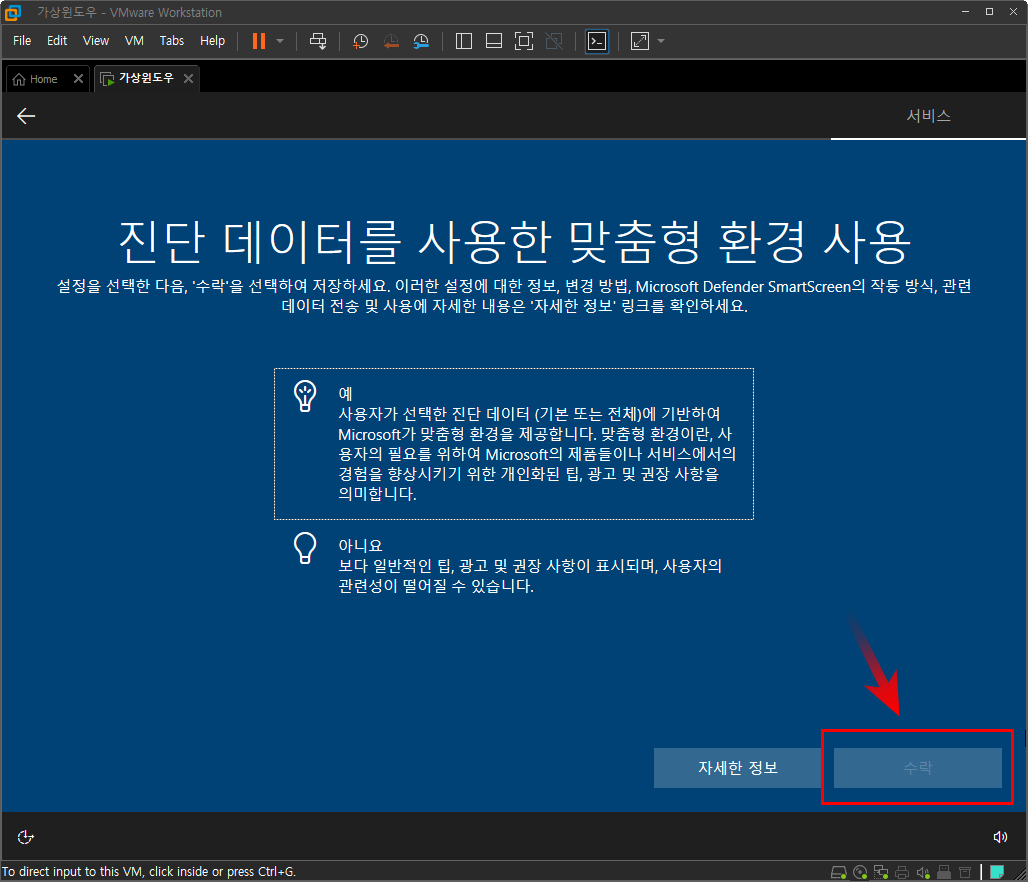Screen dimensions: 1028x882
Task: Select the 아니요 option
Action: pyautogui.click(x=514, y=565)
